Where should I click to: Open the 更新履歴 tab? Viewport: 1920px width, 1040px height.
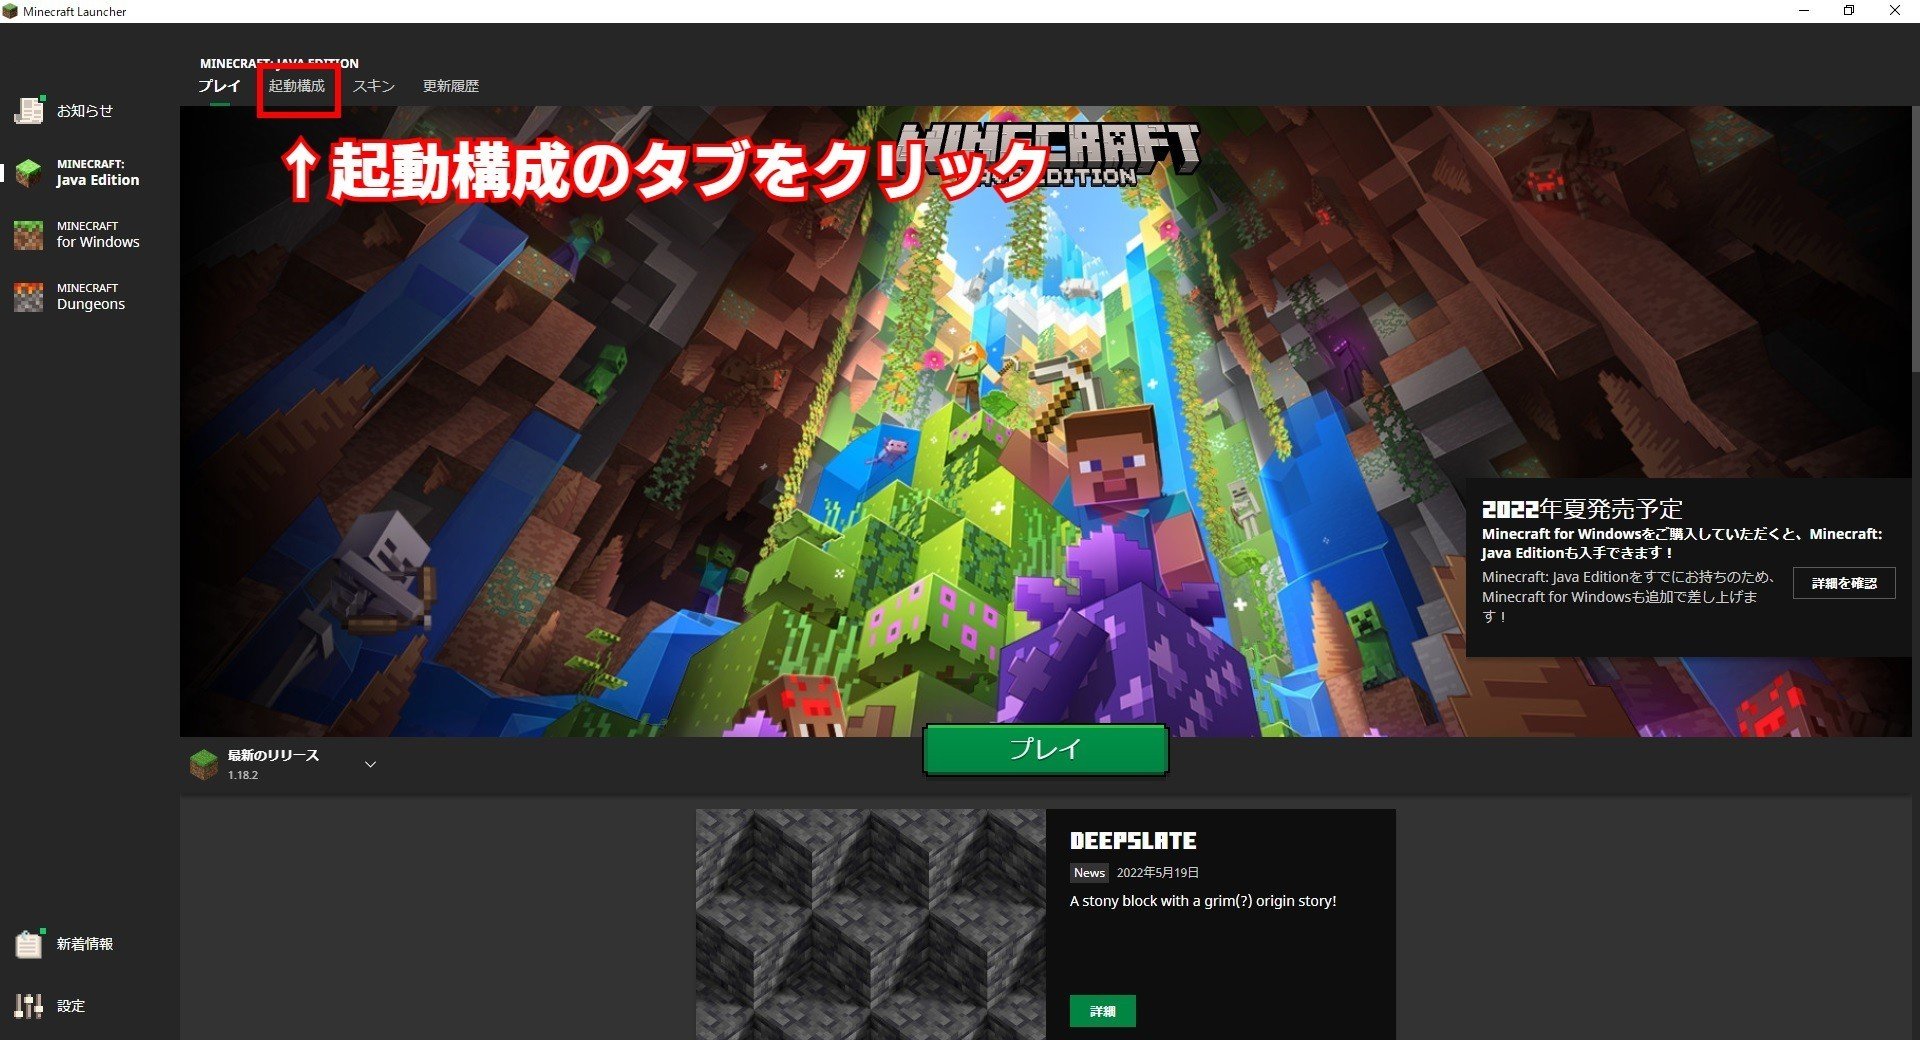(x=451, y=86)
